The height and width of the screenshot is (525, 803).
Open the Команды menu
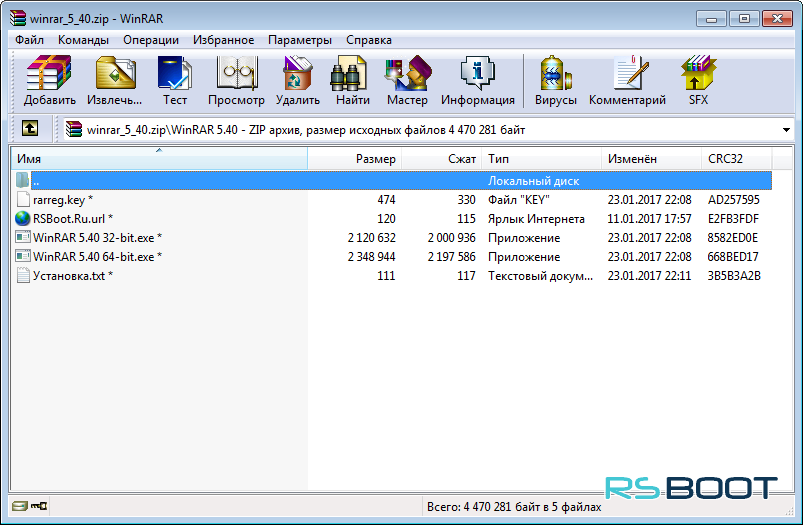[83, 40]
